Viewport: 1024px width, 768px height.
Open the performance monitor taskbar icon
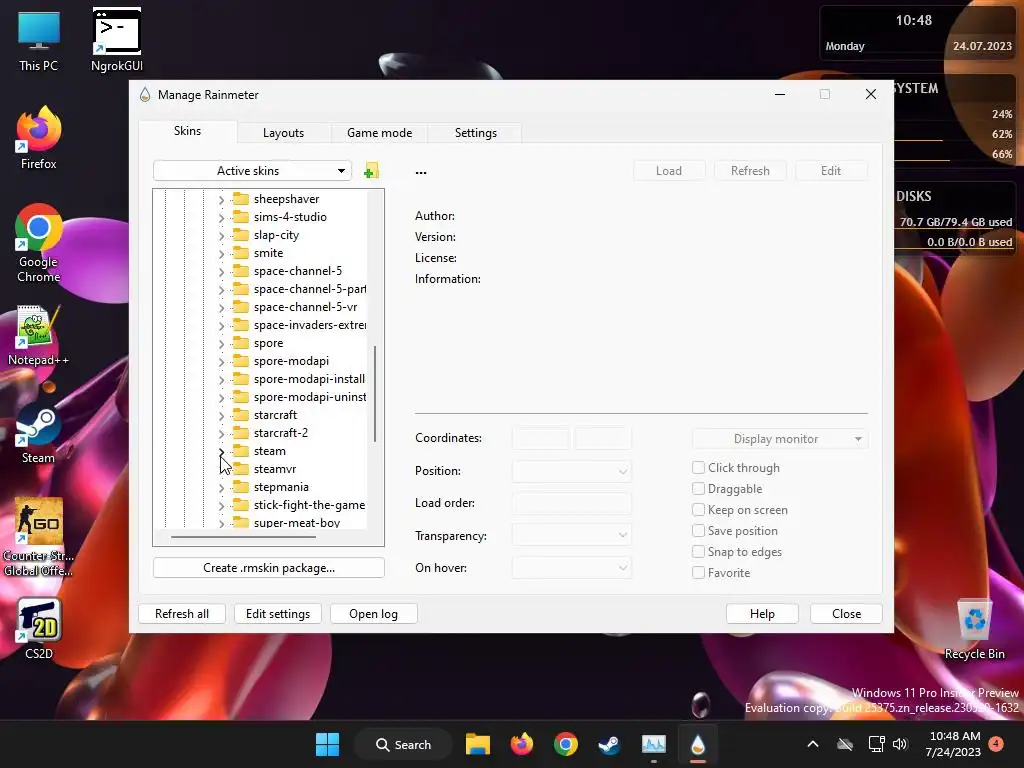coord(654,744)
